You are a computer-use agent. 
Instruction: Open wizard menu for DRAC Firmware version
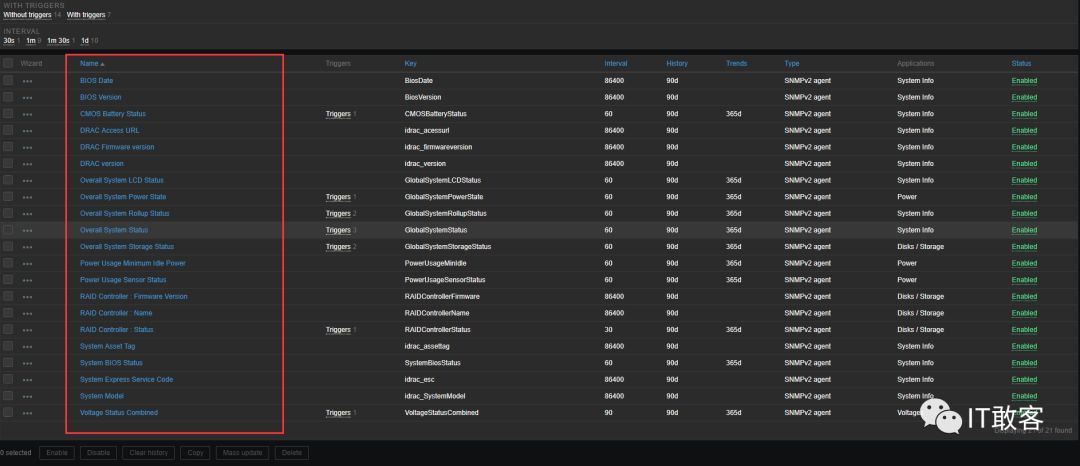click(27, 147)
